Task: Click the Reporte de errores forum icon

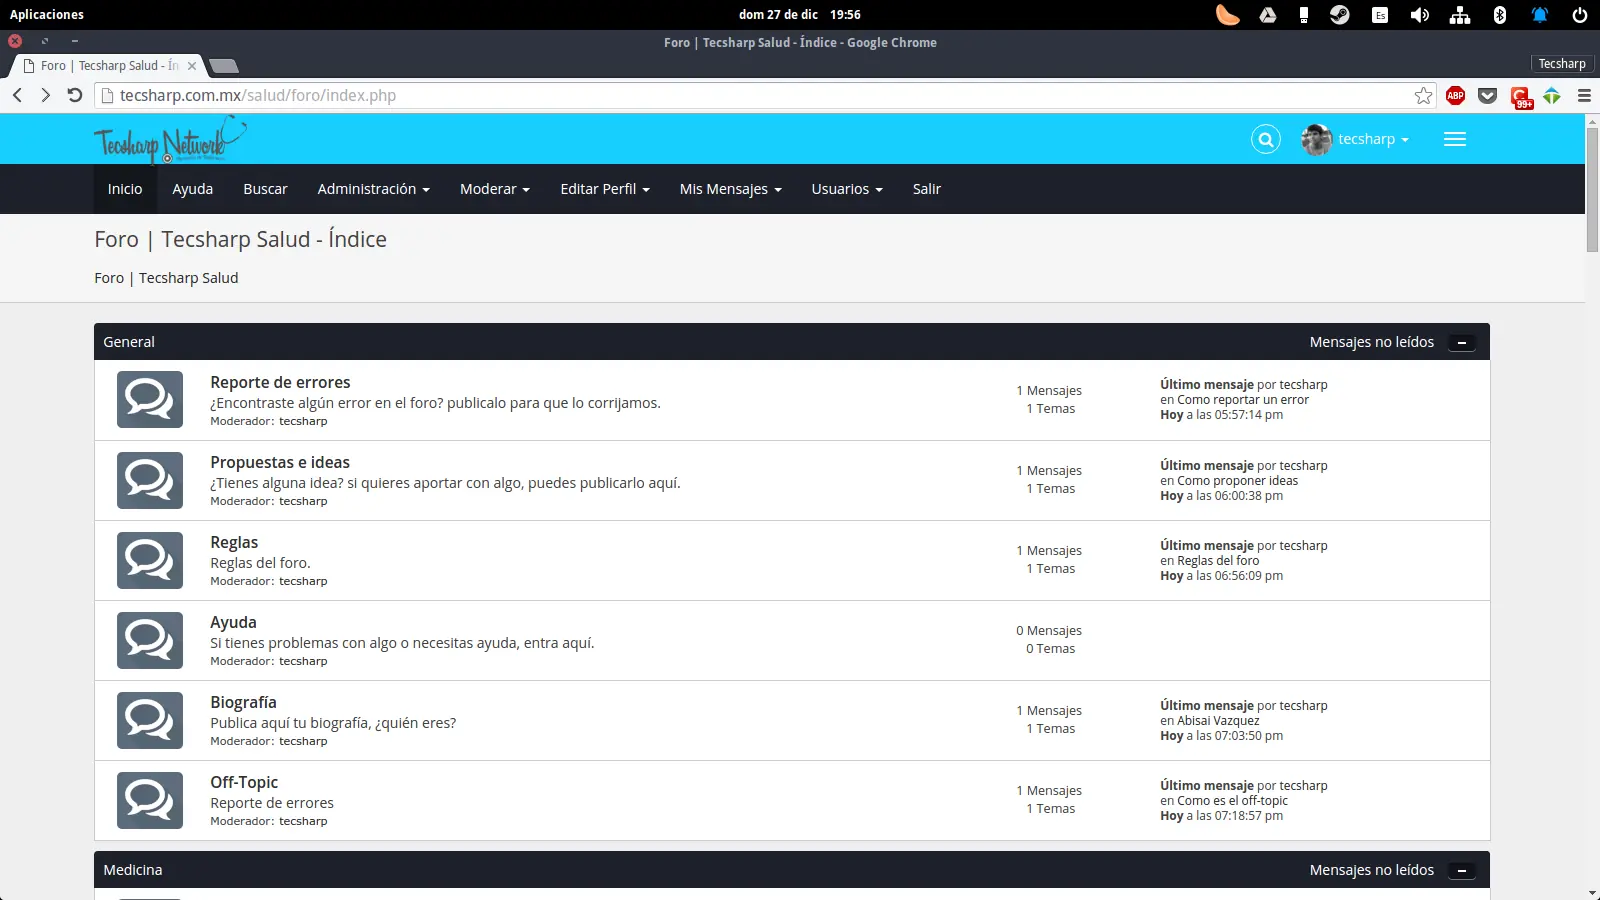Action: 150,399
